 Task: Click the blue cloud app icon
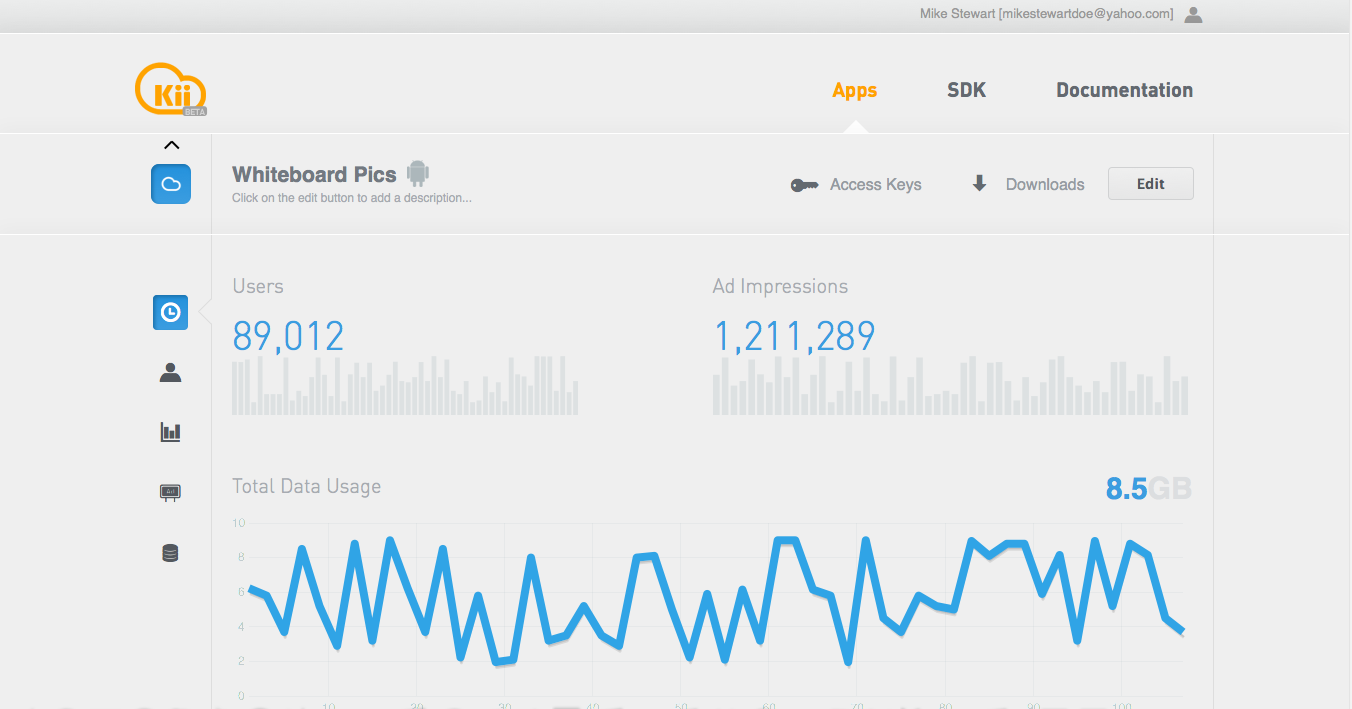[171, 184]
